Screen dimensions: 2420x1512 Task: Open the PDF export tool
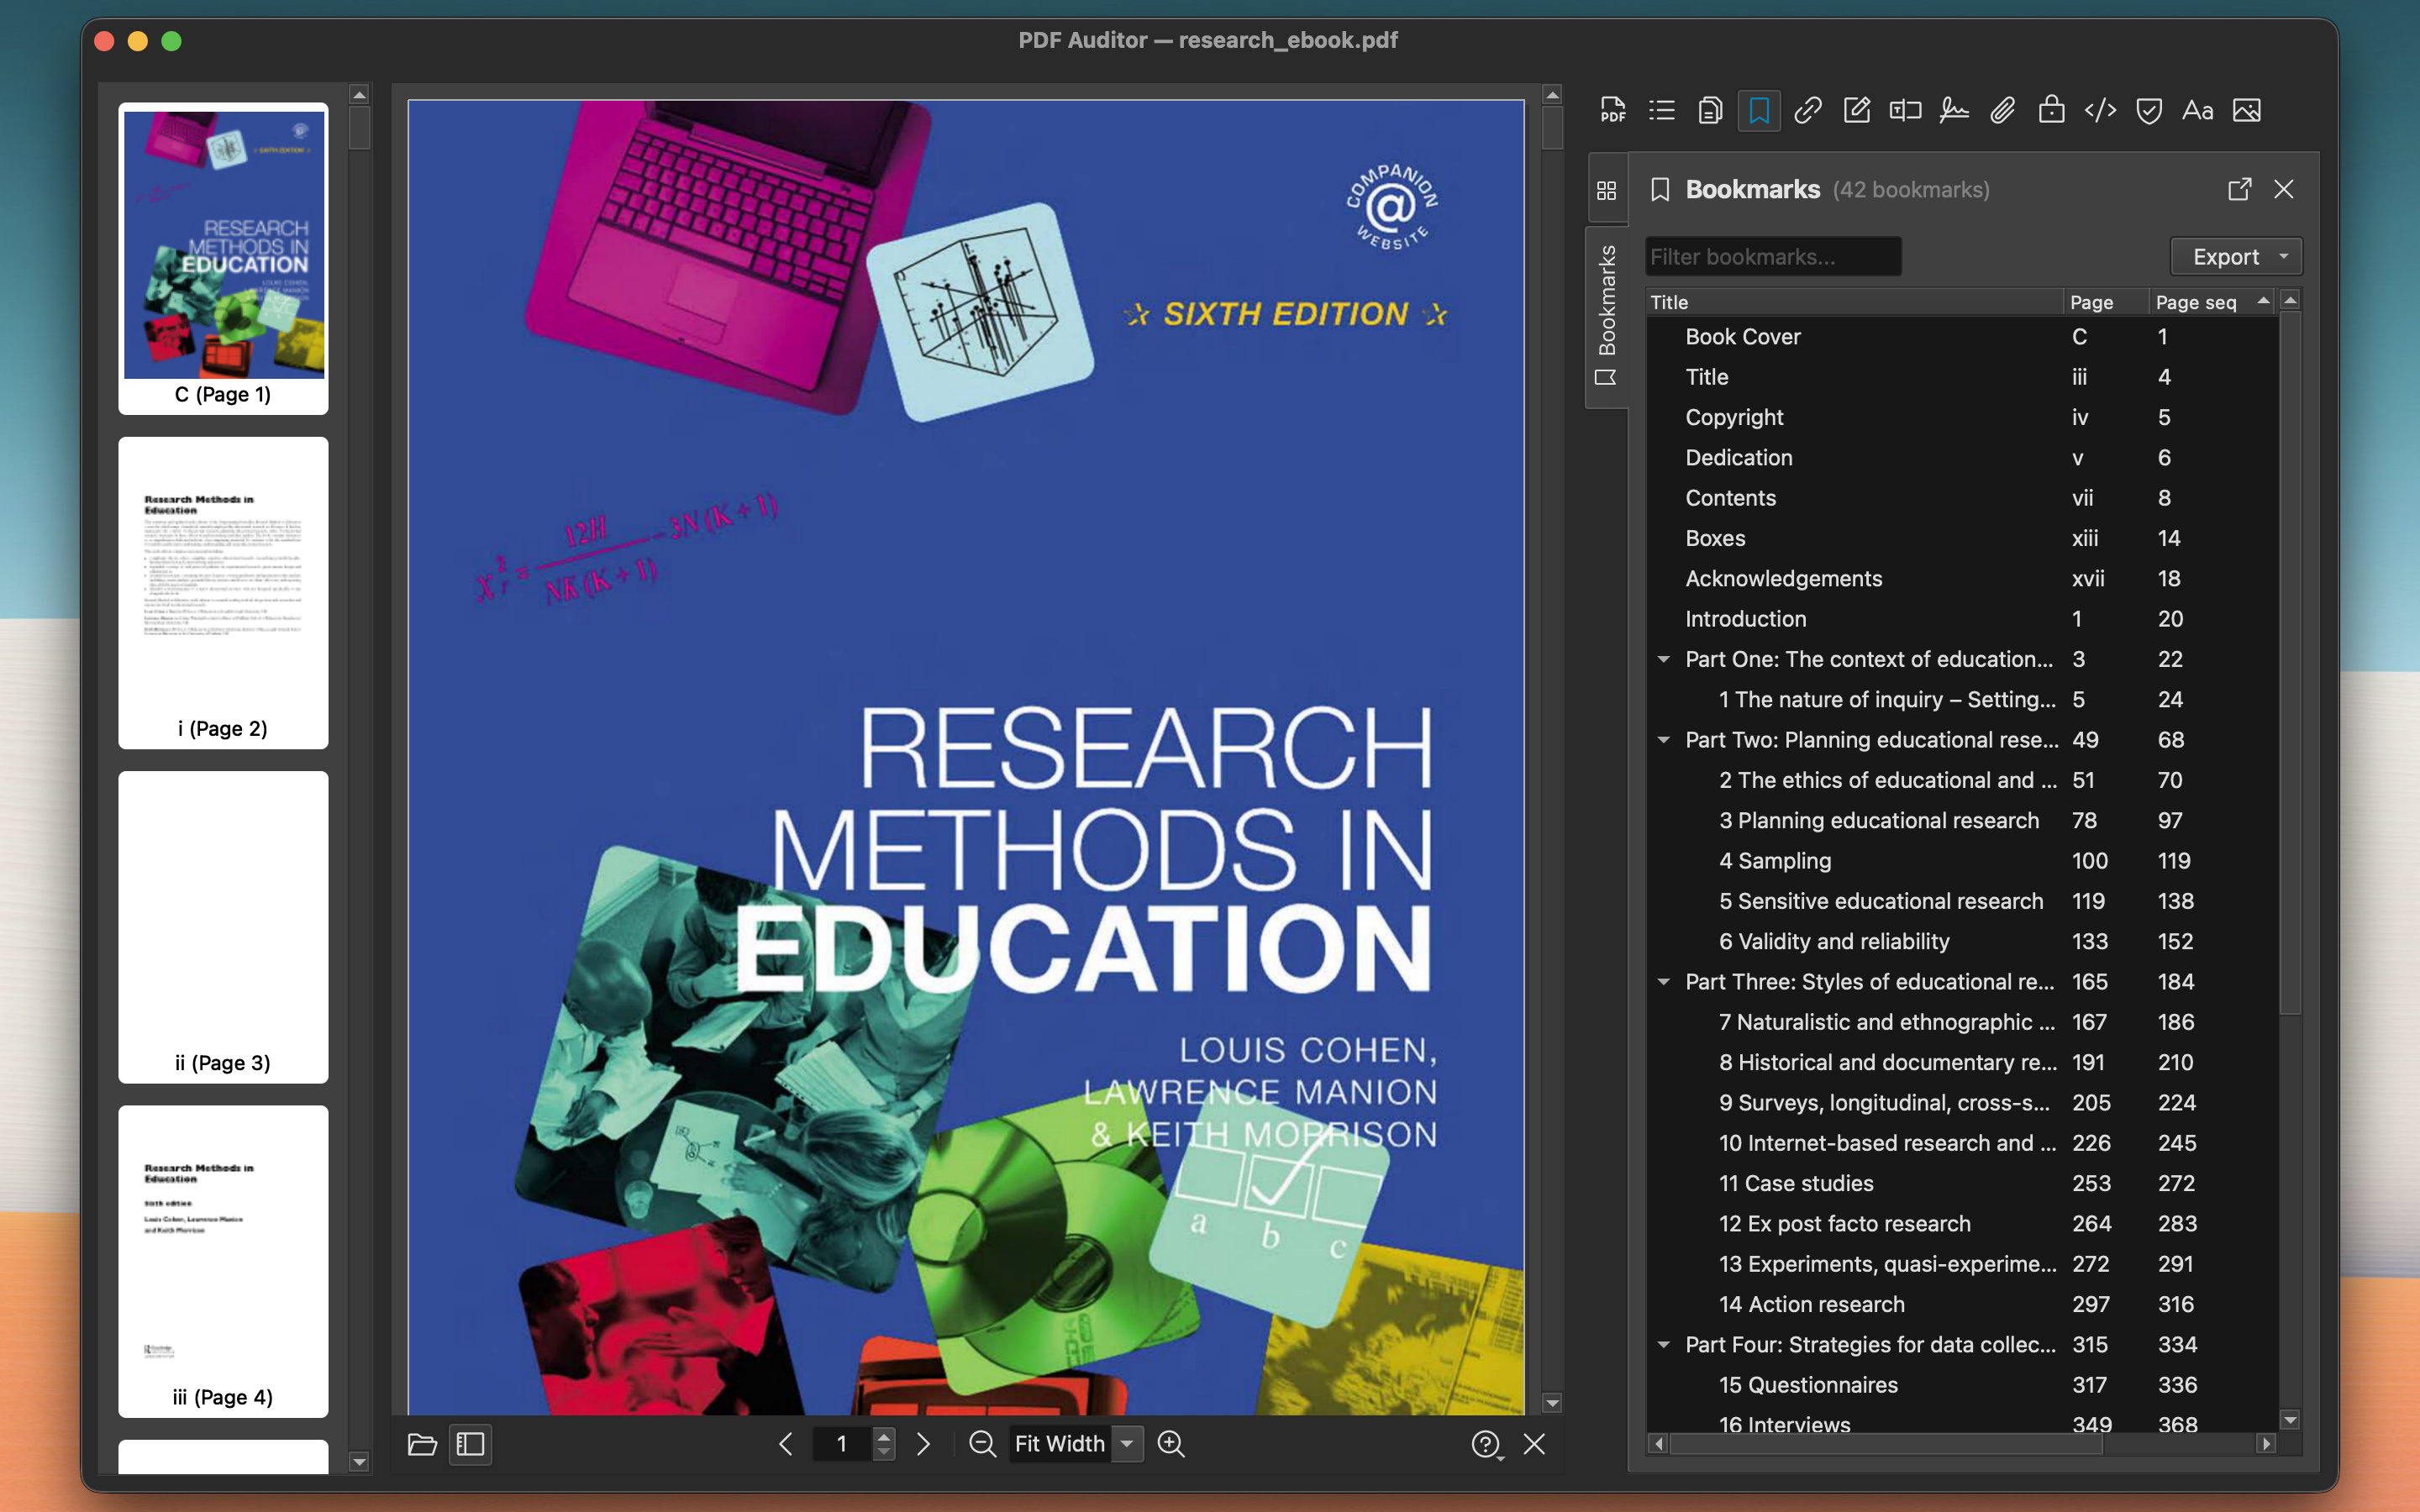click(x=1612, y=110)
